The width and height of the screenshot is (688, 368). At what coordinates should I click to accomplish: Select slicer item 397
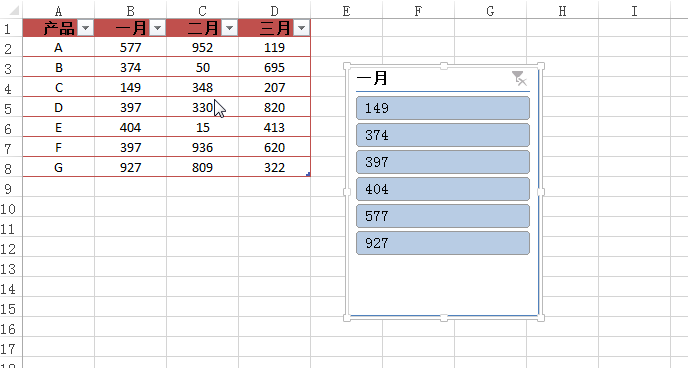point(443,162)
